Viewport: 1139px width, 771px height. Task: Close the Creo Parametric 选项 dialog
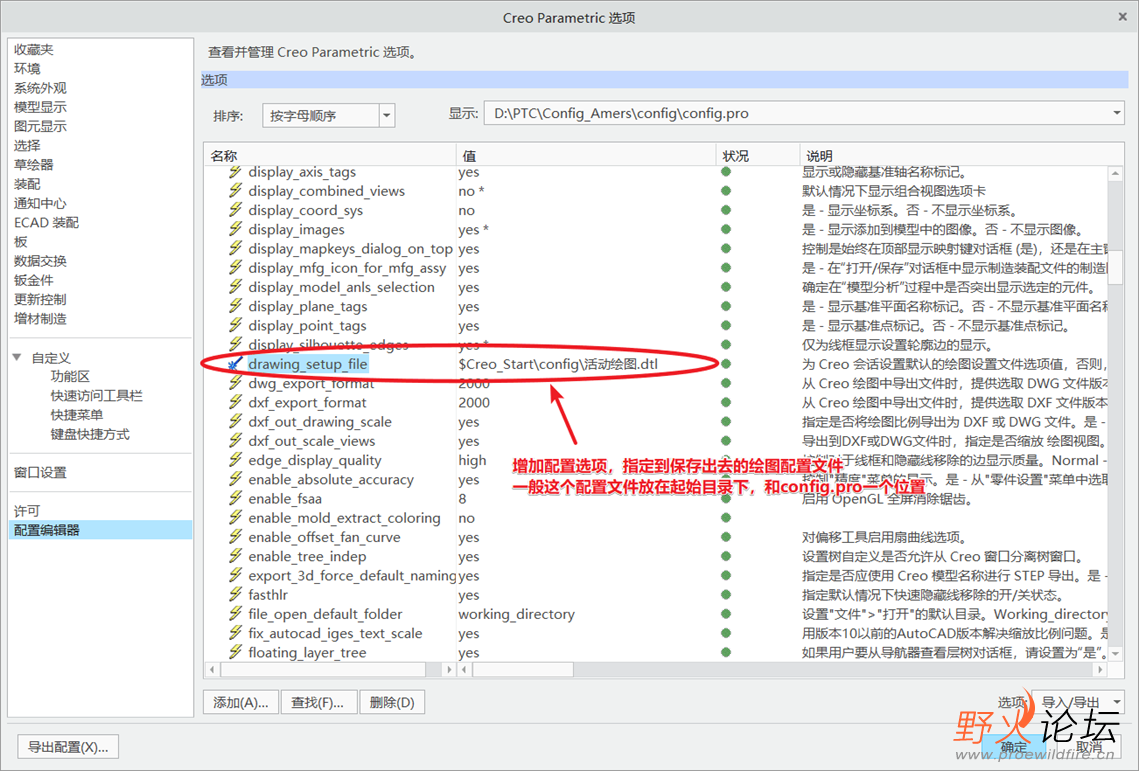[x=1122, y=17]
